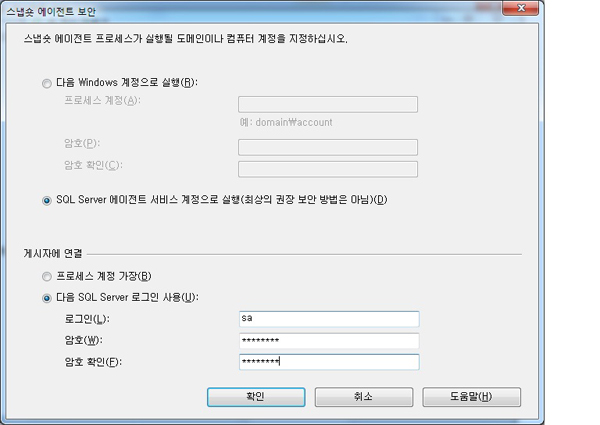600x425 pixels.
Task: Click the '암호(W):' label
Action: coord(83,340)
